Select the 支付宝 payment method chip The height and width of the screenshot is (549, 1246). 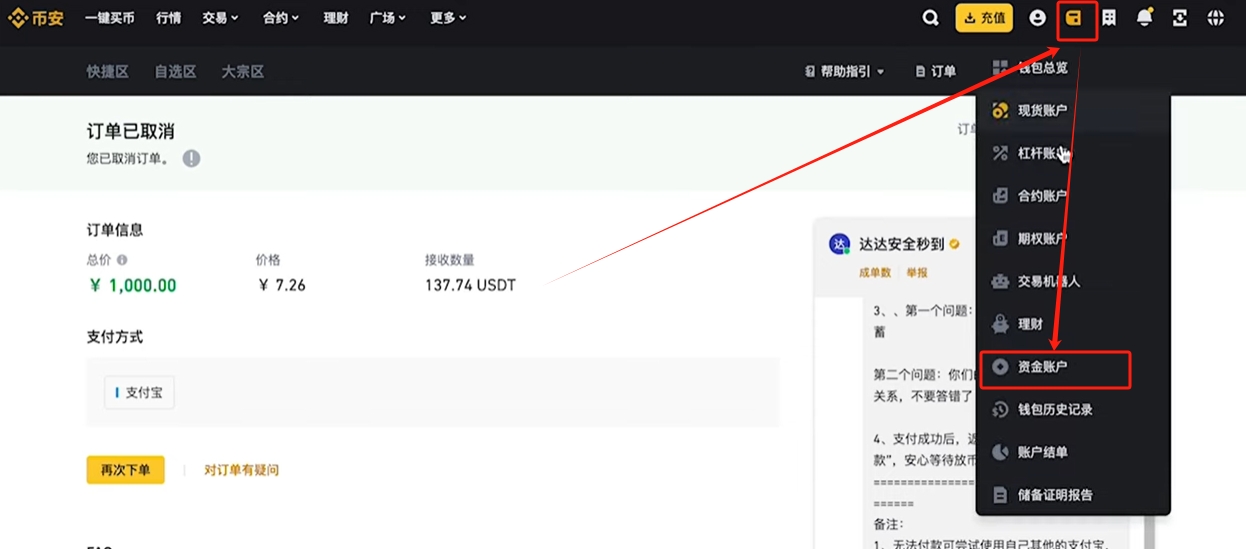click(x=139, y=393)
